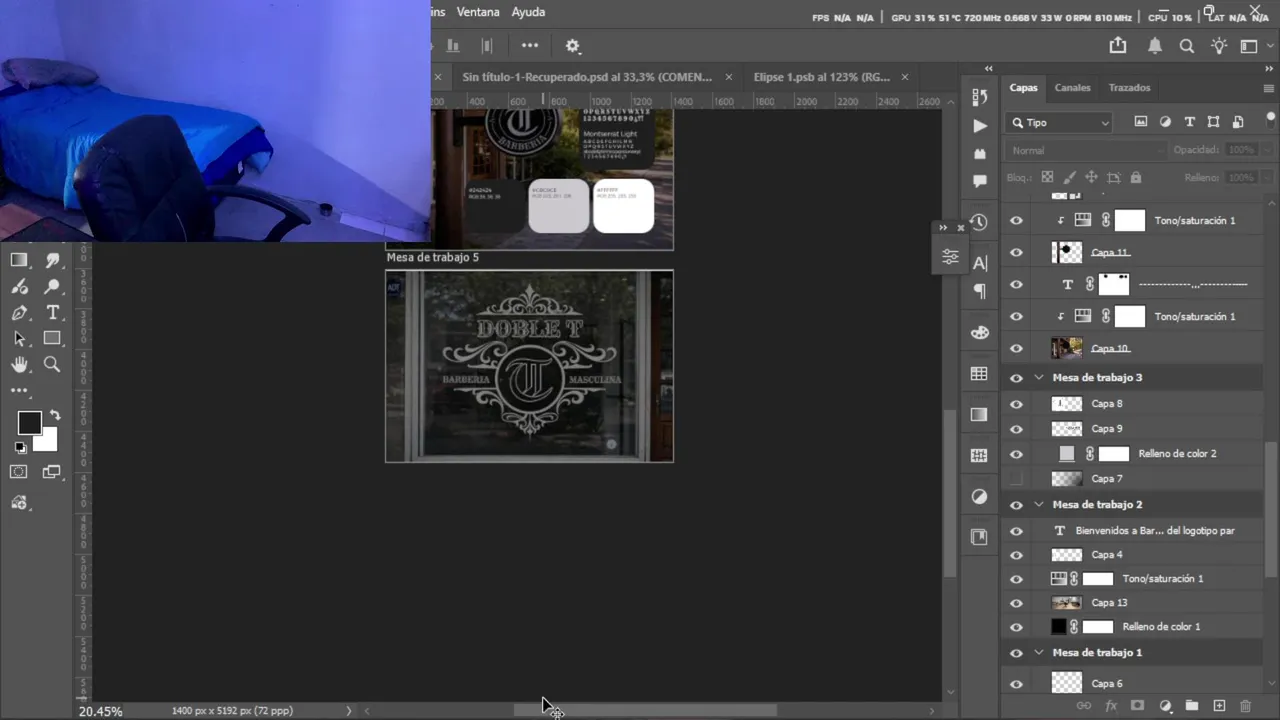Open the Ayuda menu

[528, 12]
